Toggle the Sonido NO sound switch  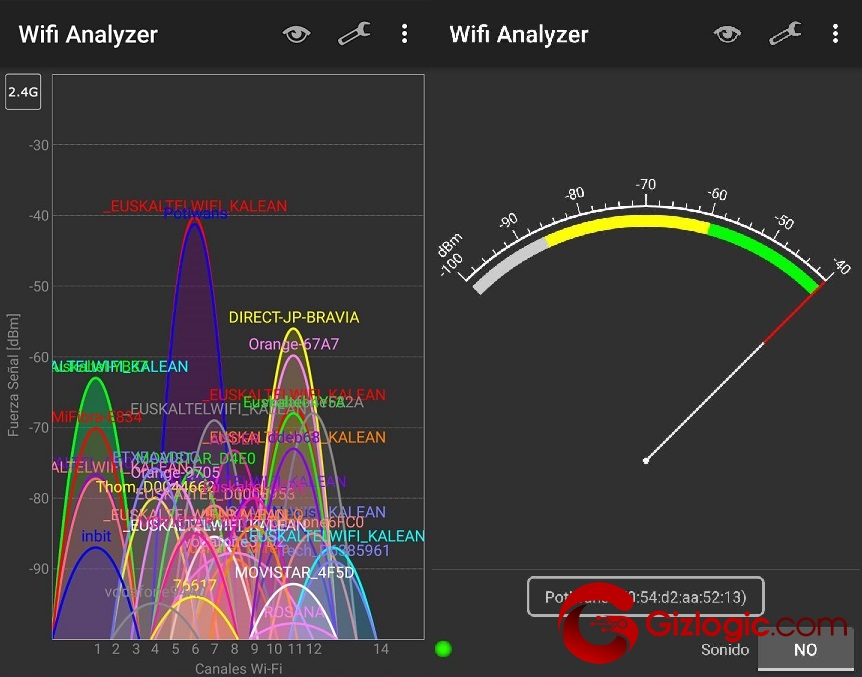point(805,650)
